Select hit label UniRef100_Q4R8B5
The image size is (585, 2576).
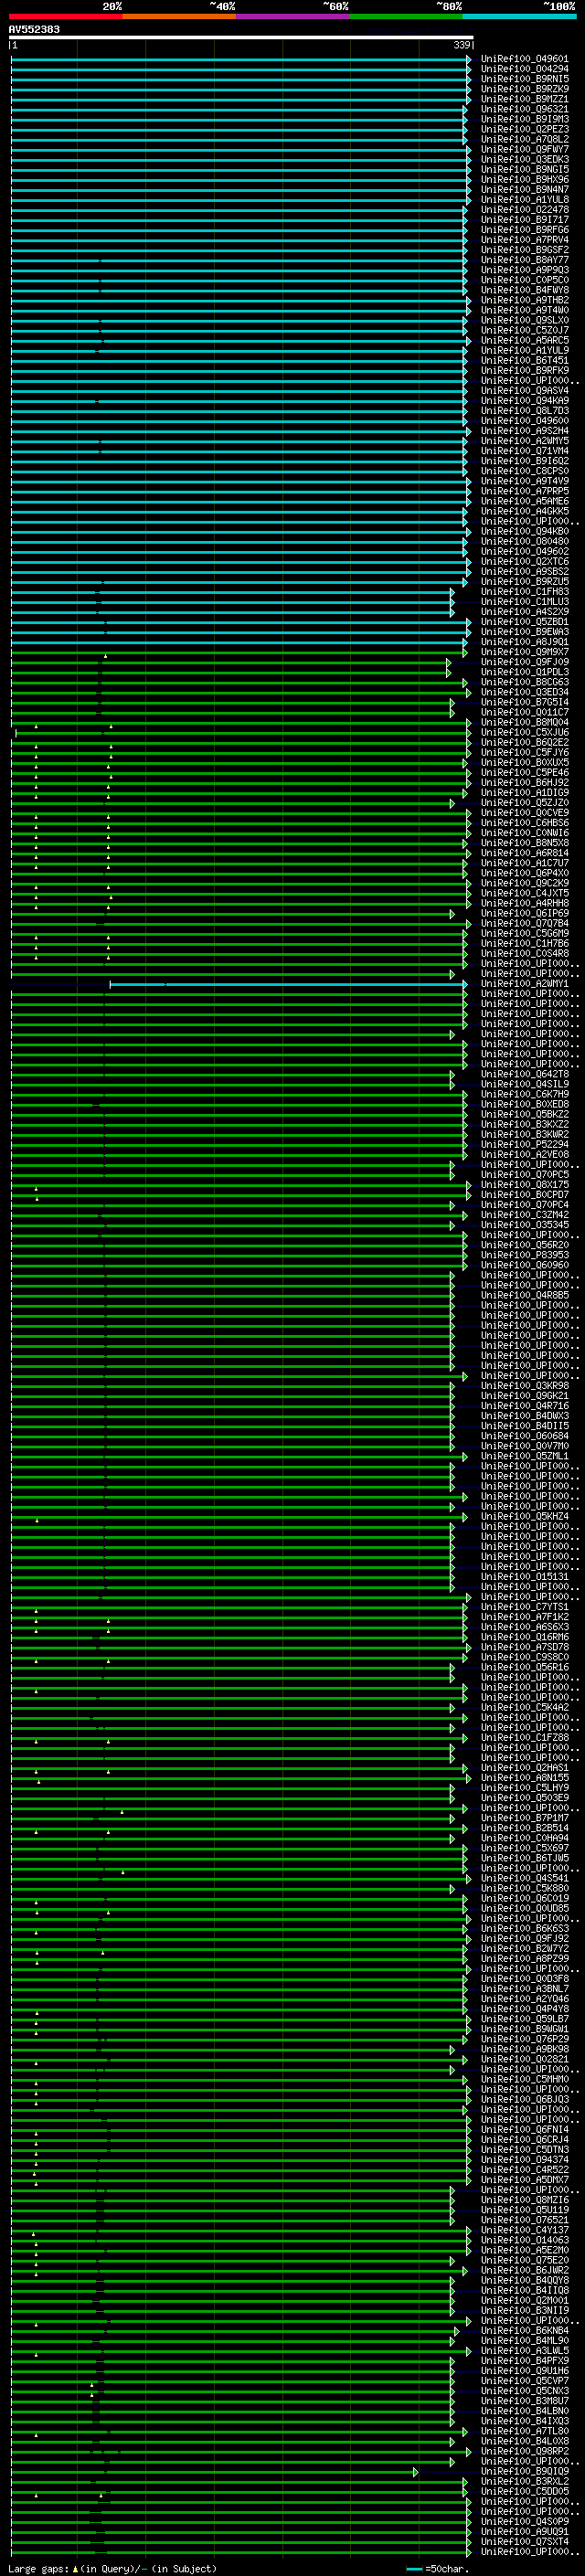point(524,1295)
